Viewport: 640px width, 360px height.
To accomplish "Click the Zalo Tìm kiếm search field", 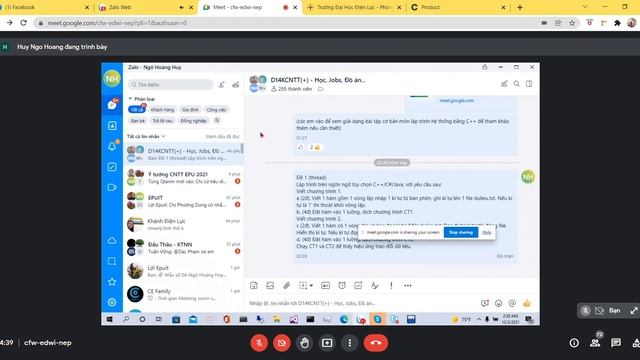I will [x=171, y=84].
